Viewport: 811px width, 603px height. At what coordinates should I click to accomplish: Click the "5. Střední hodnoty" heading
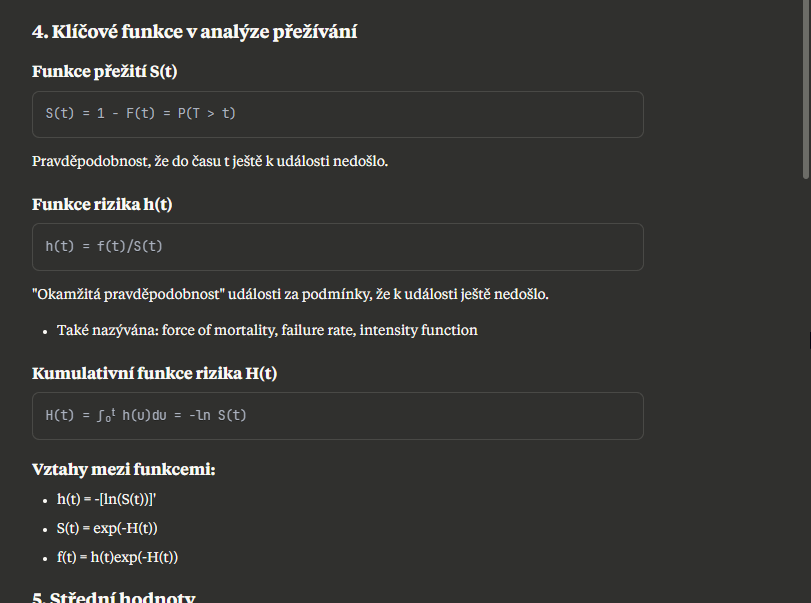click(114, 597)
